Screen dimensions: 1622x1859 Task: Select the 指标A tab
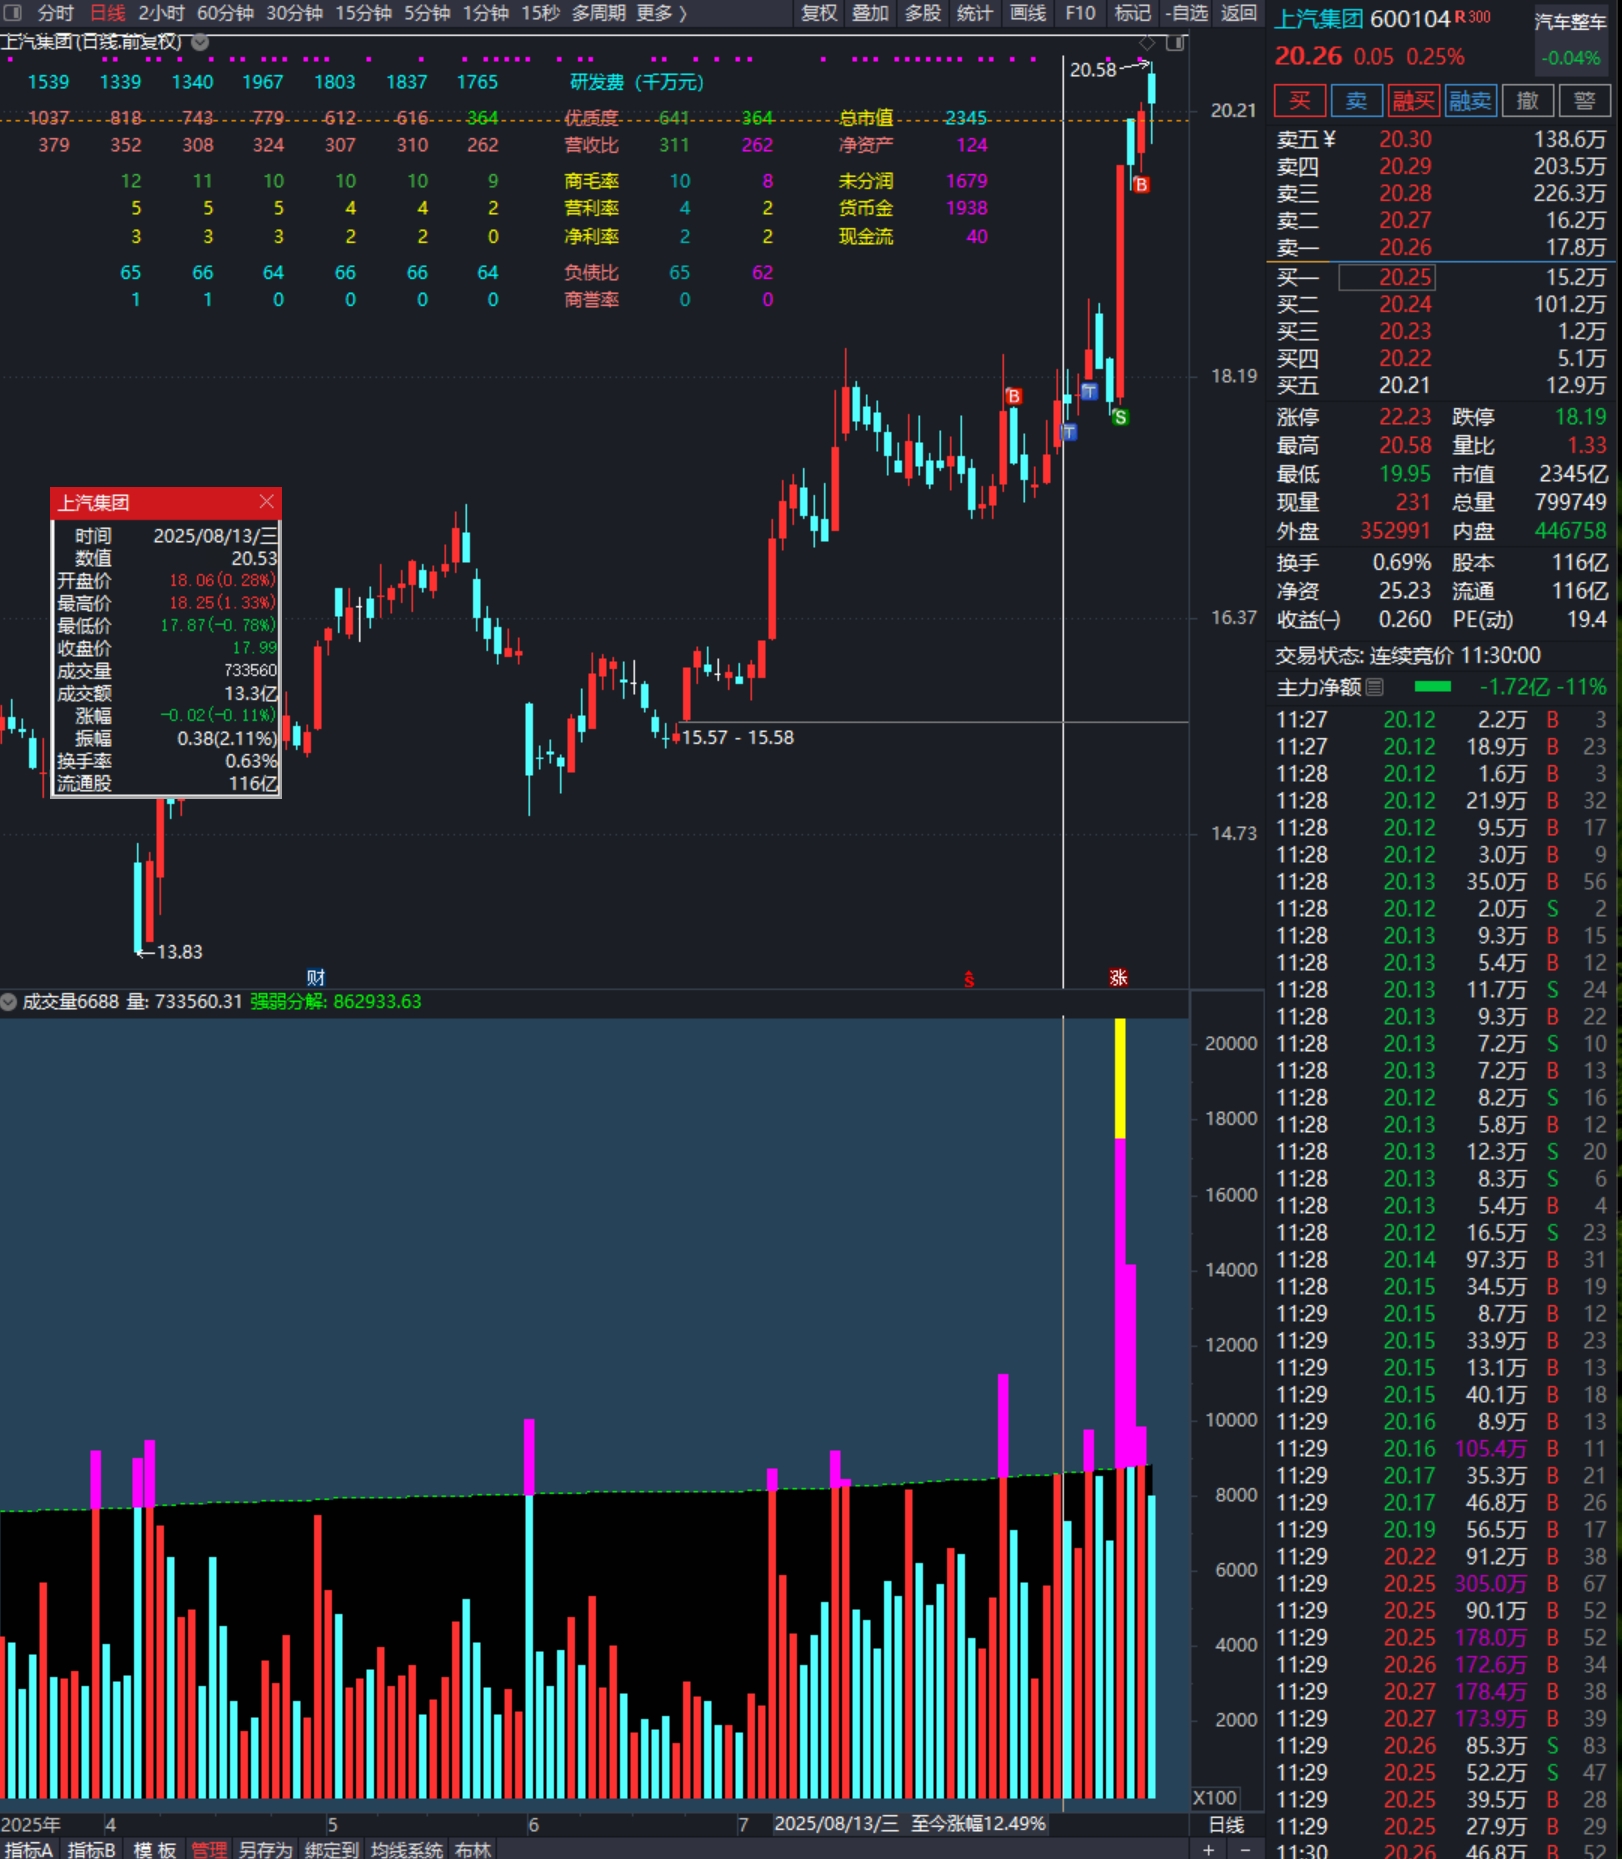coord(29,1850)
